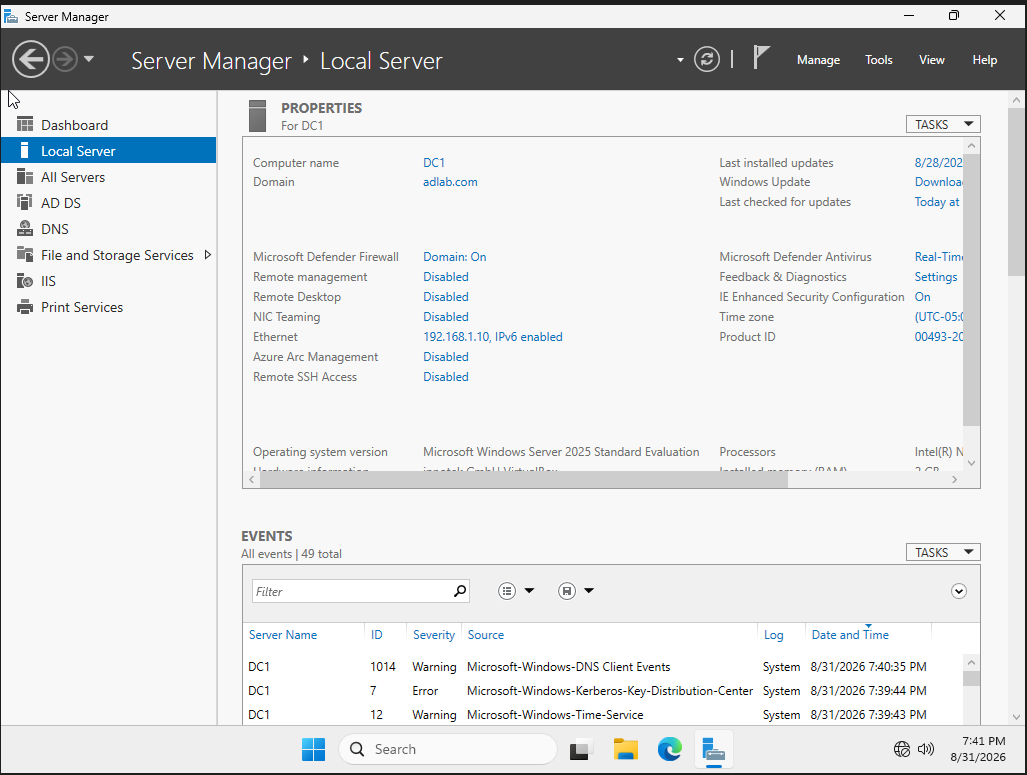Screen dimensions: 1027x775
Task: Select the Print Services printer icon
Action: coord(25,307)
